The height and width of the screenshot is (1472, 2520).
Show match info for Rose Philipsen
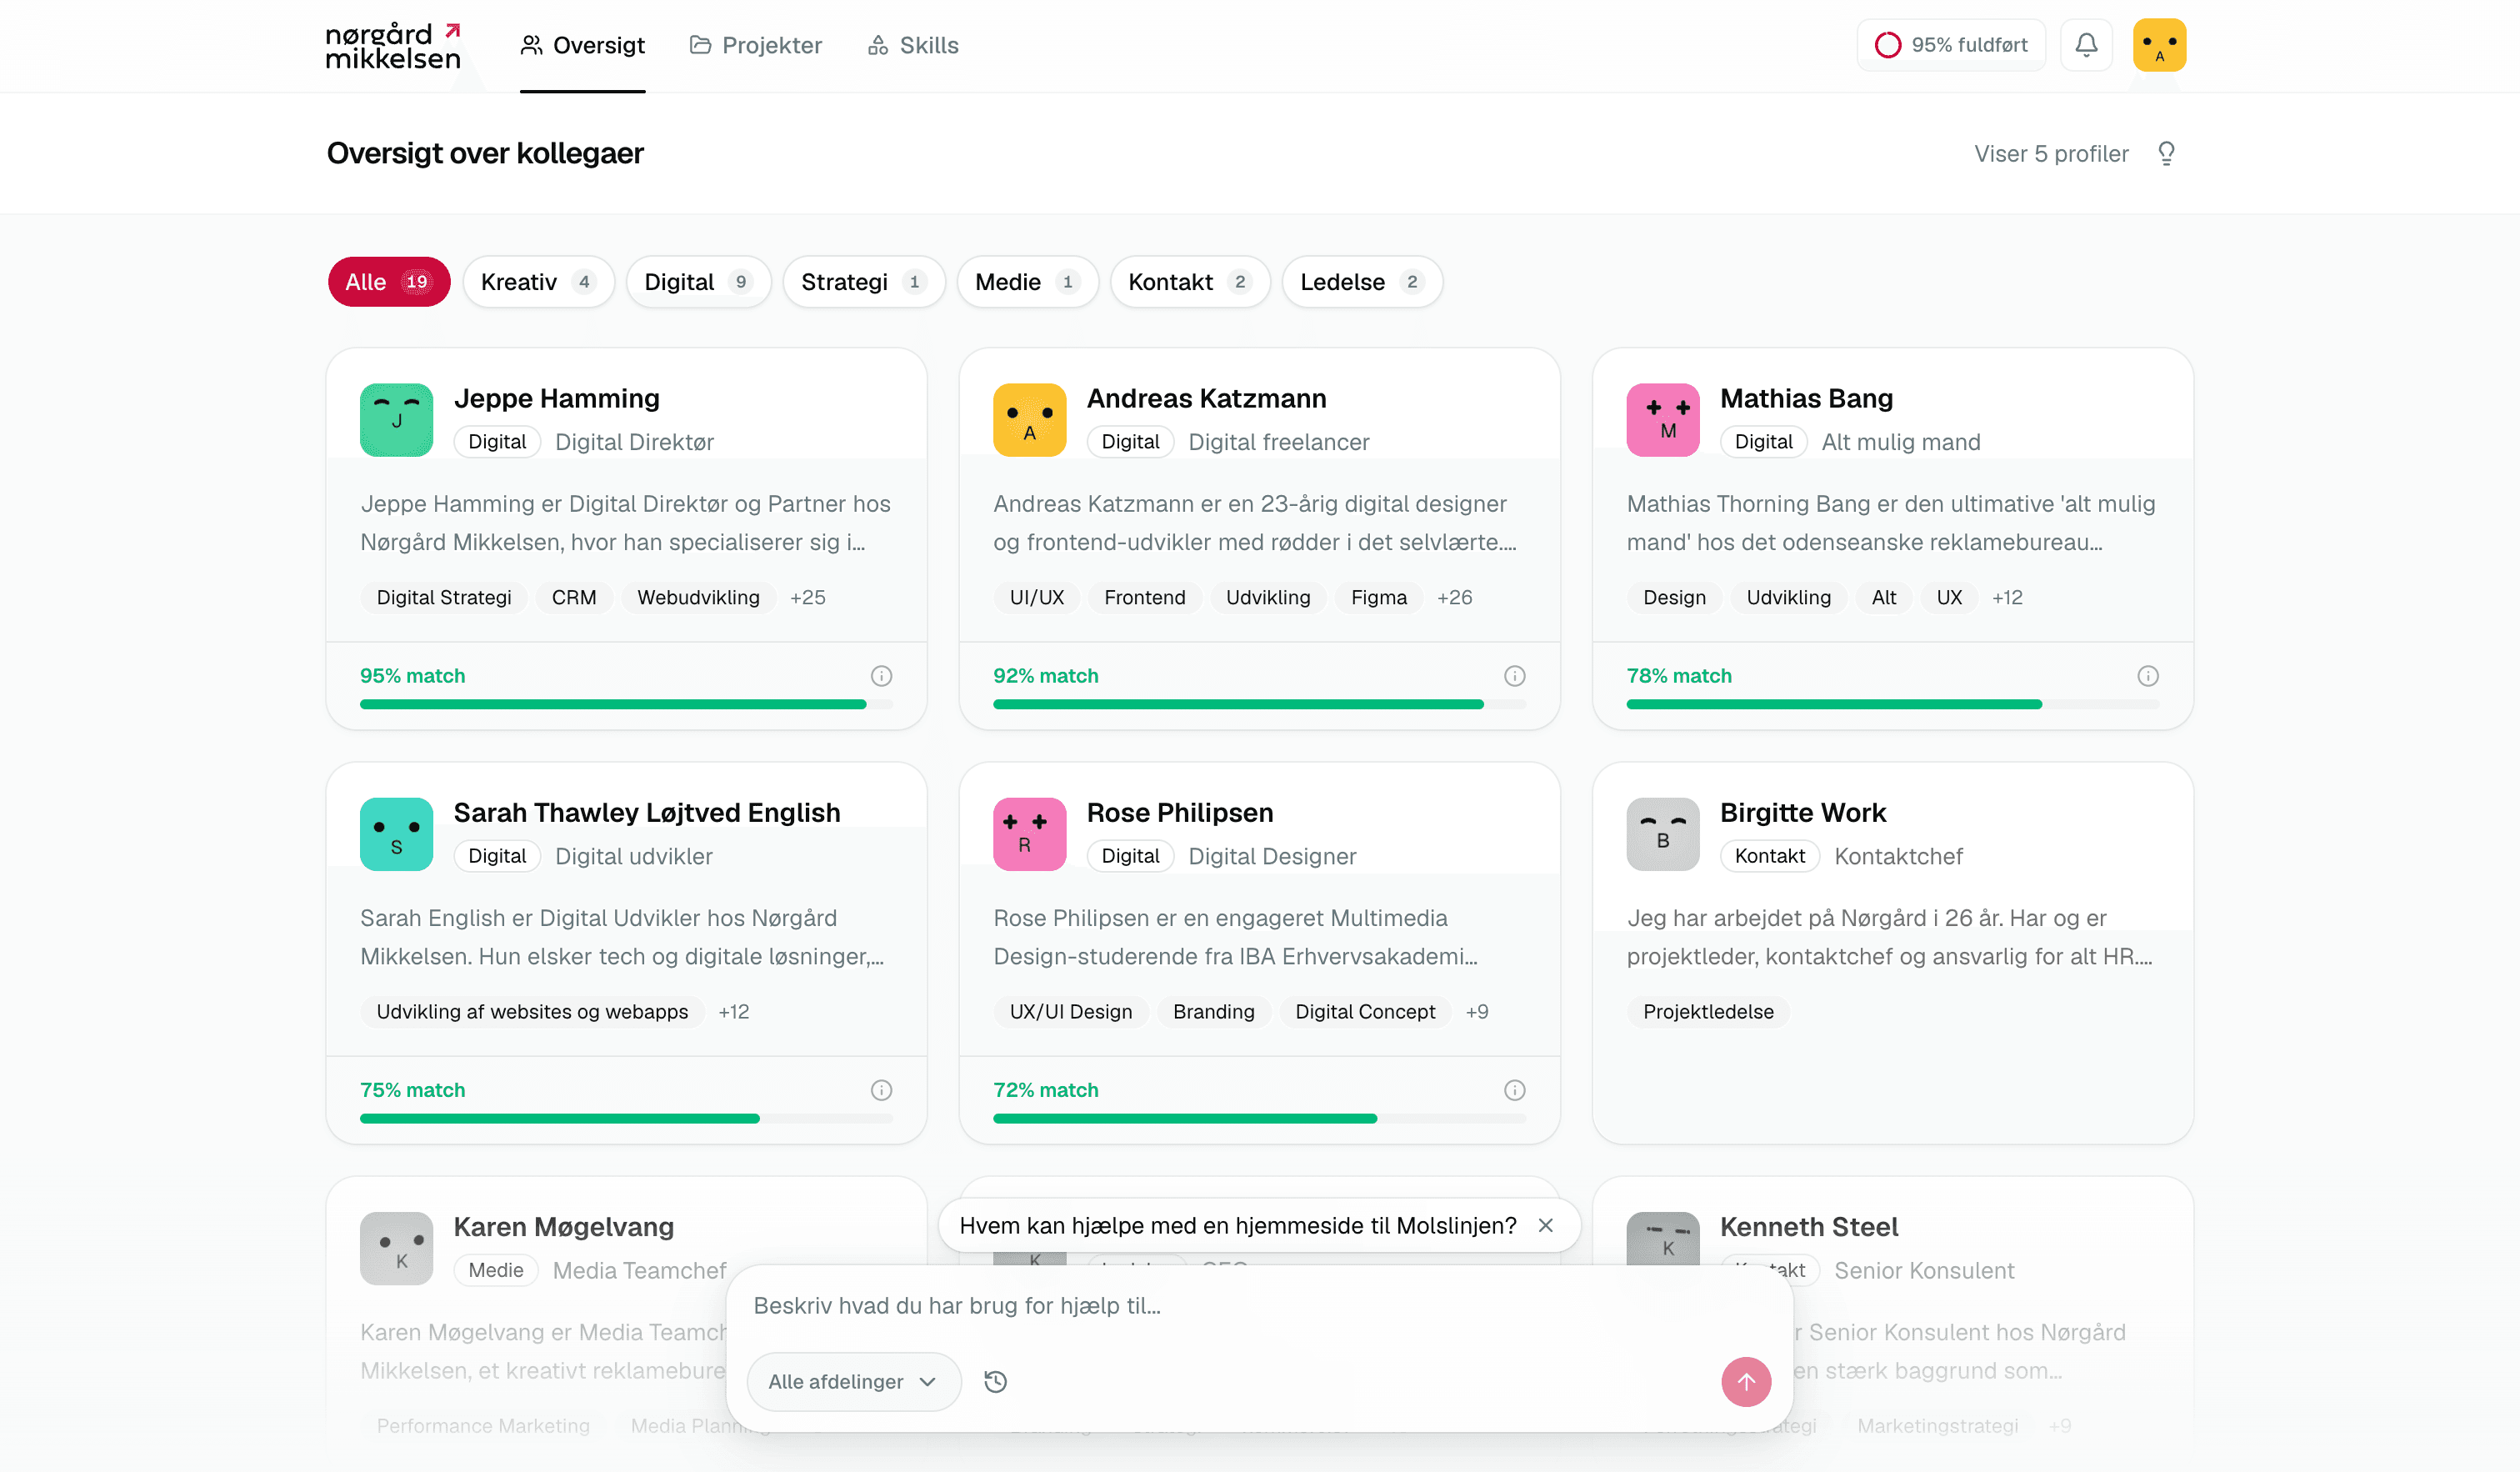click(x=1514, y=1090)
